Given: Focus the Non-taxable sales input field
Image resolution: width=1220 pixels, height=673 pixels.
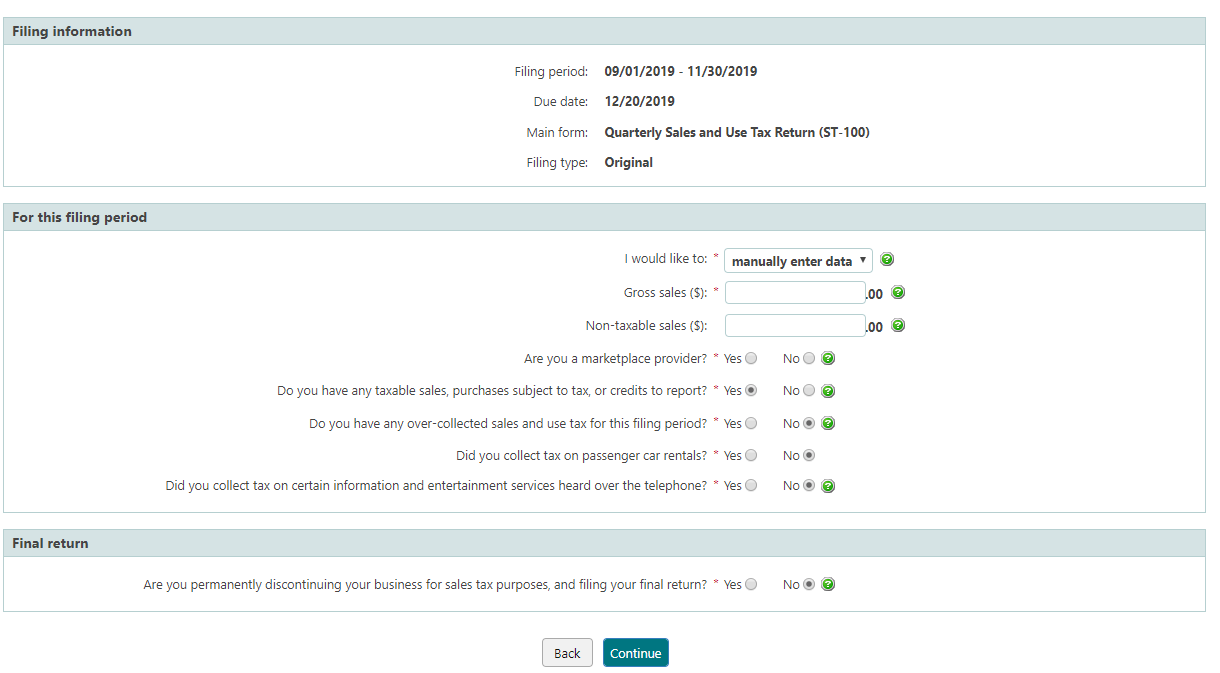Looking at the screenshot, I should (795, 326).
